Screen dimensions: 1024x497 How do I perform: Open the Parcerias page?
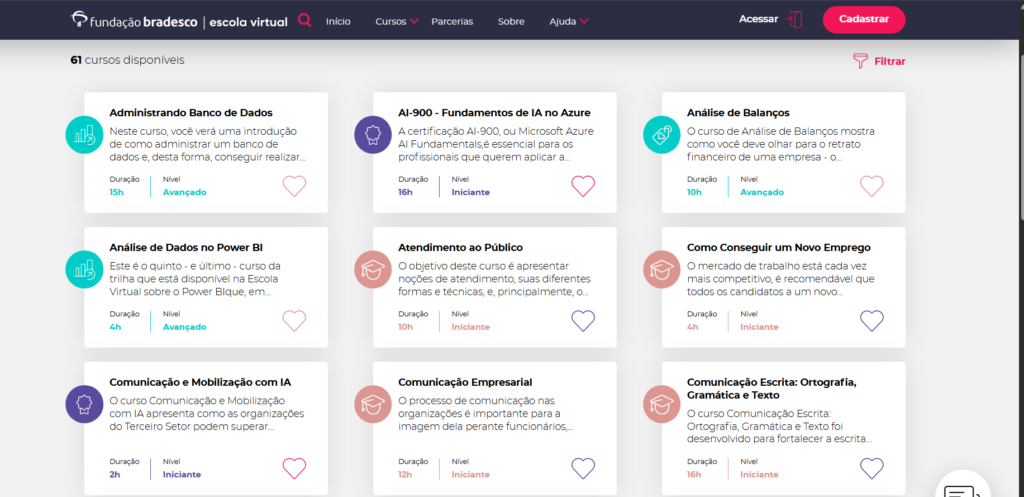452,22
